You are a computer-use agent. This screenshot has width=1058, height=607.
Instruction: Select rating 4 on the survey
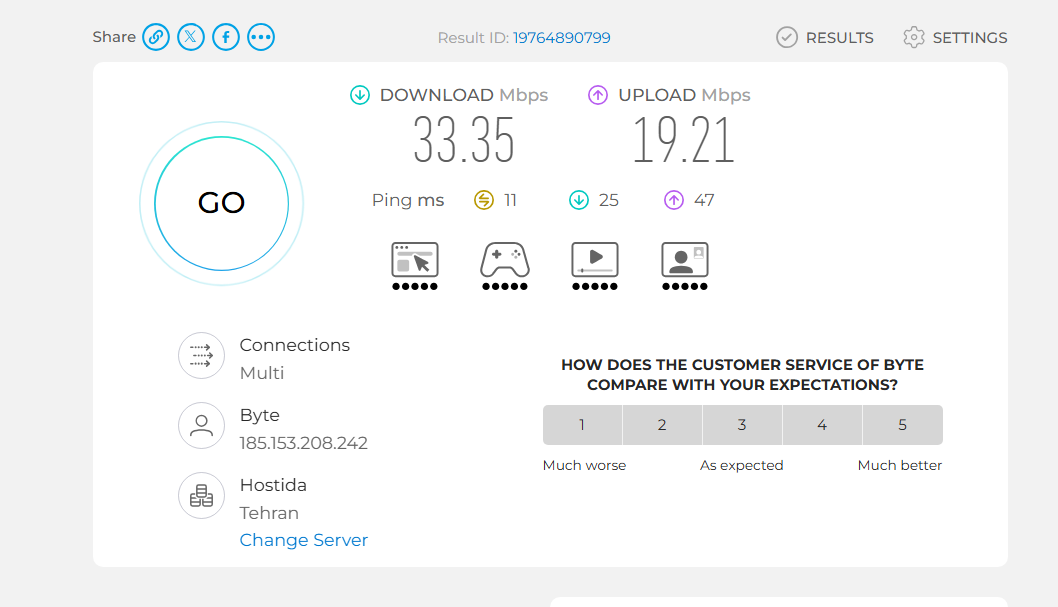click(823, 425)
